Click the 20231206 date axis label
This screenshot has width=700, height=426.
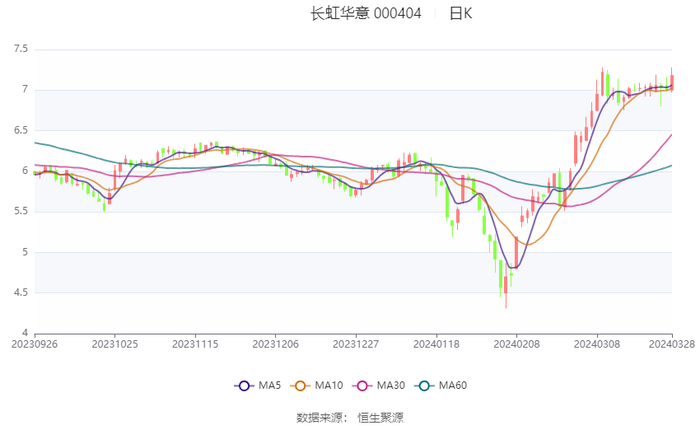(275, 344)
